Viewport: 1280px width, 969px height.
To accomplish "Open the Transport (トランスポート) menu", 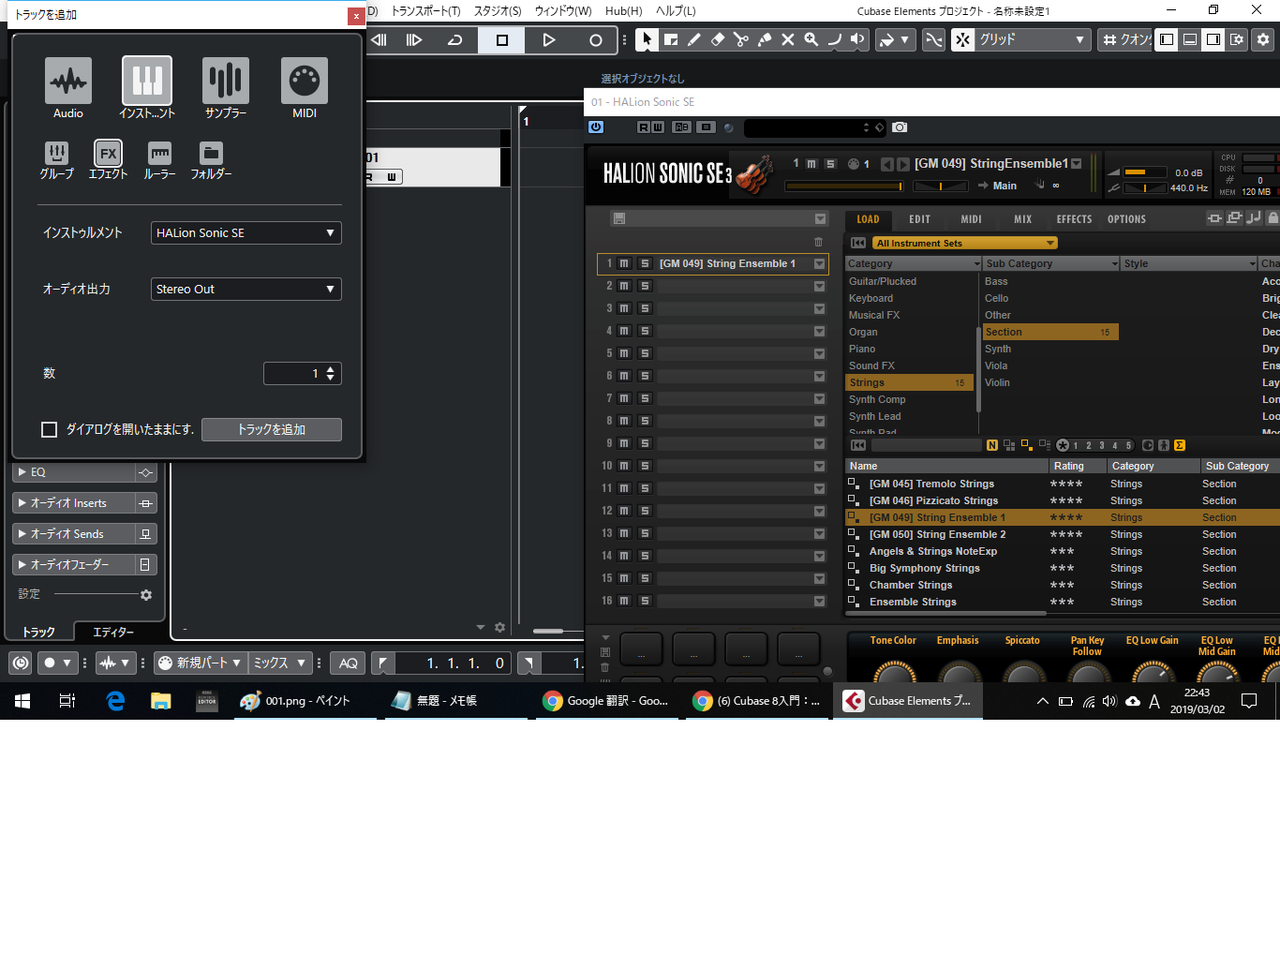I will (426, 11).
